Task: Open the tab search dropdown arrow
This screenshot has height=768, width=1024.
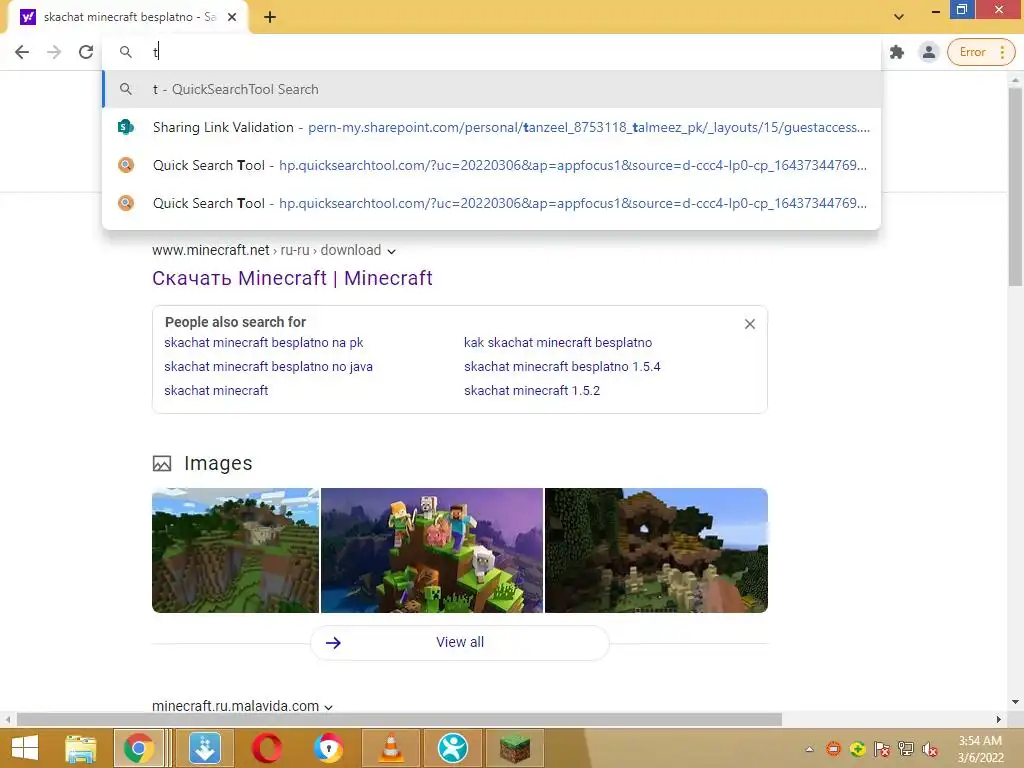Action: pos(899,16)
